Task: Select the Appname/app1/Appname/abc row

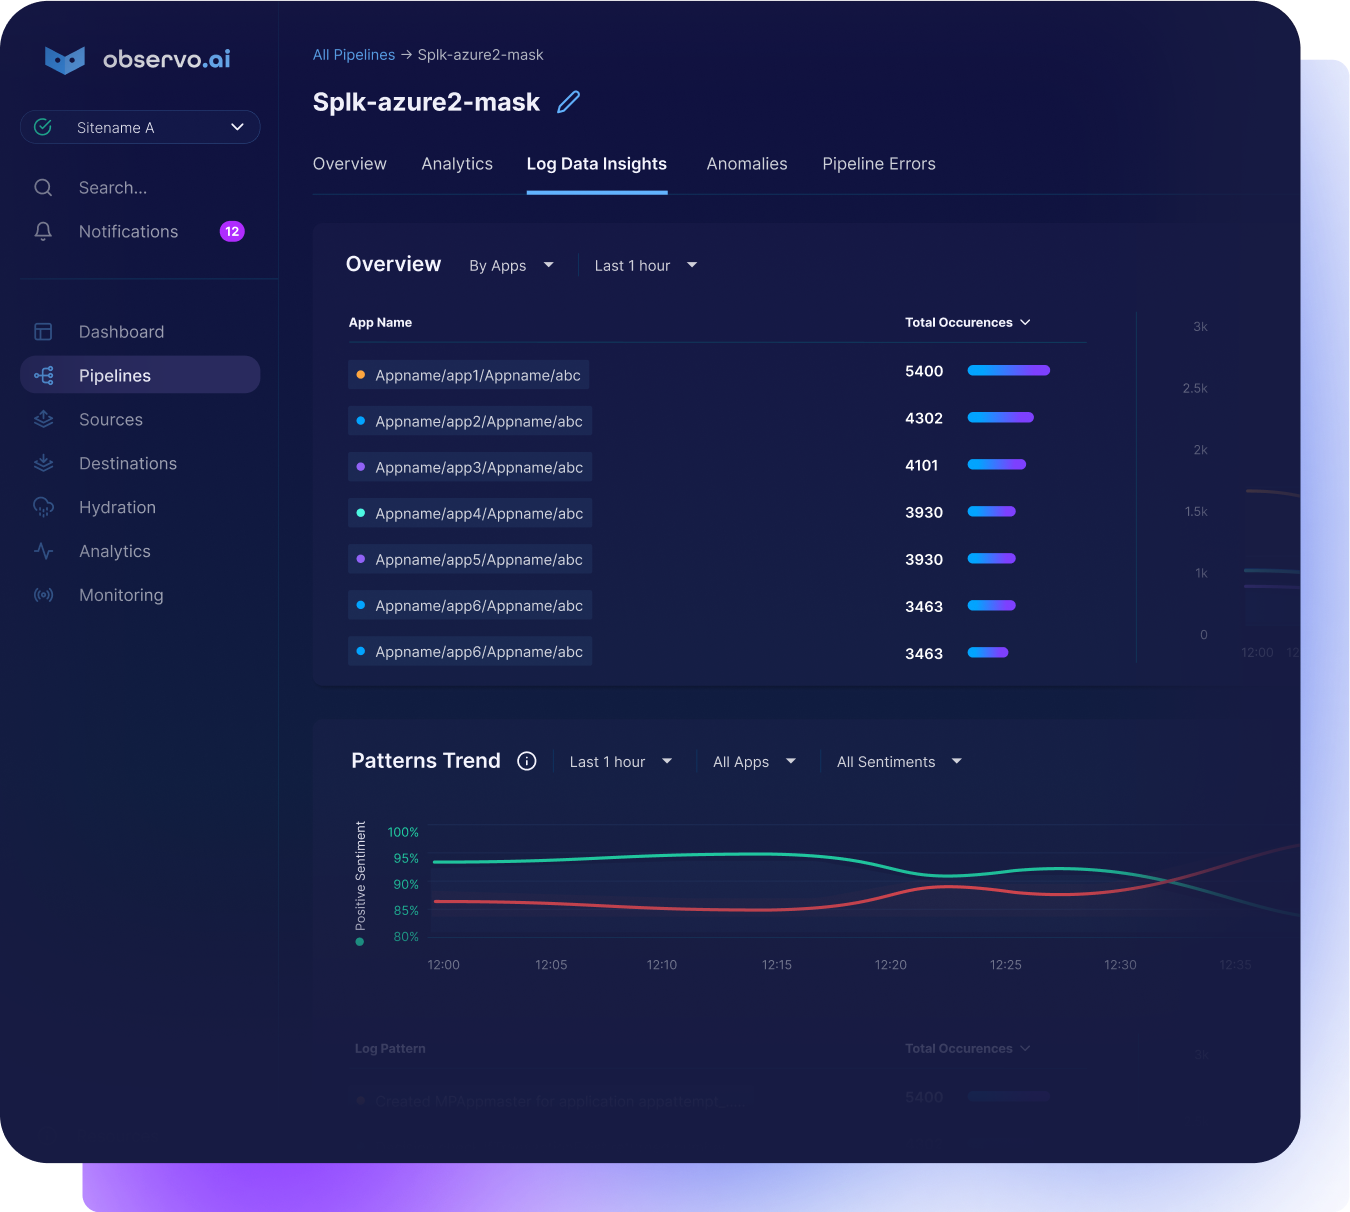Action: pos(468,375)
